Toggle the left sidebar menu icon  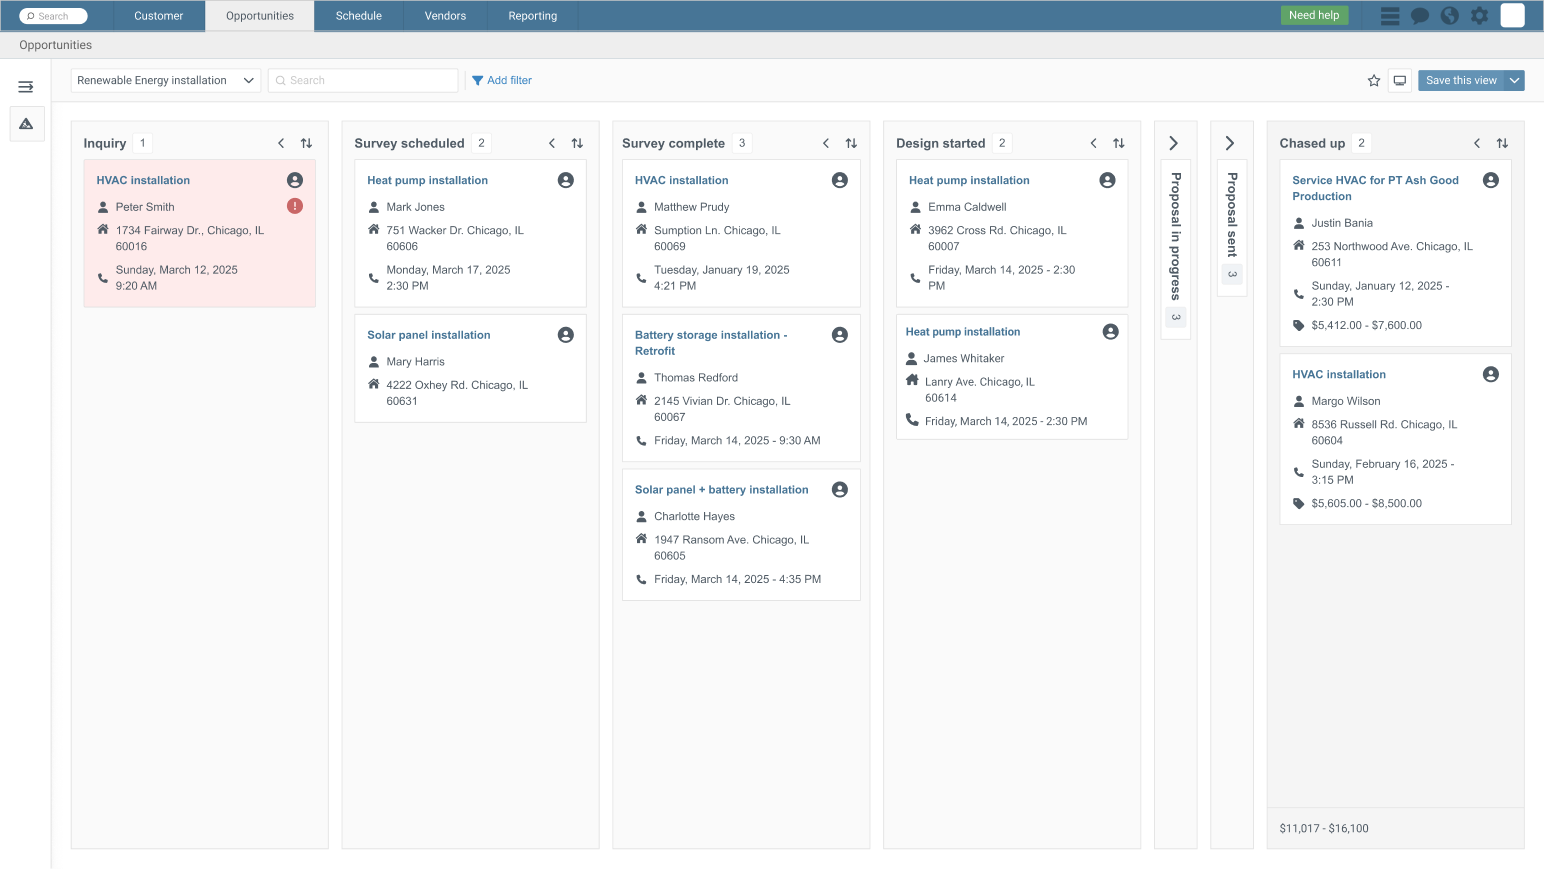pos(26,87)
